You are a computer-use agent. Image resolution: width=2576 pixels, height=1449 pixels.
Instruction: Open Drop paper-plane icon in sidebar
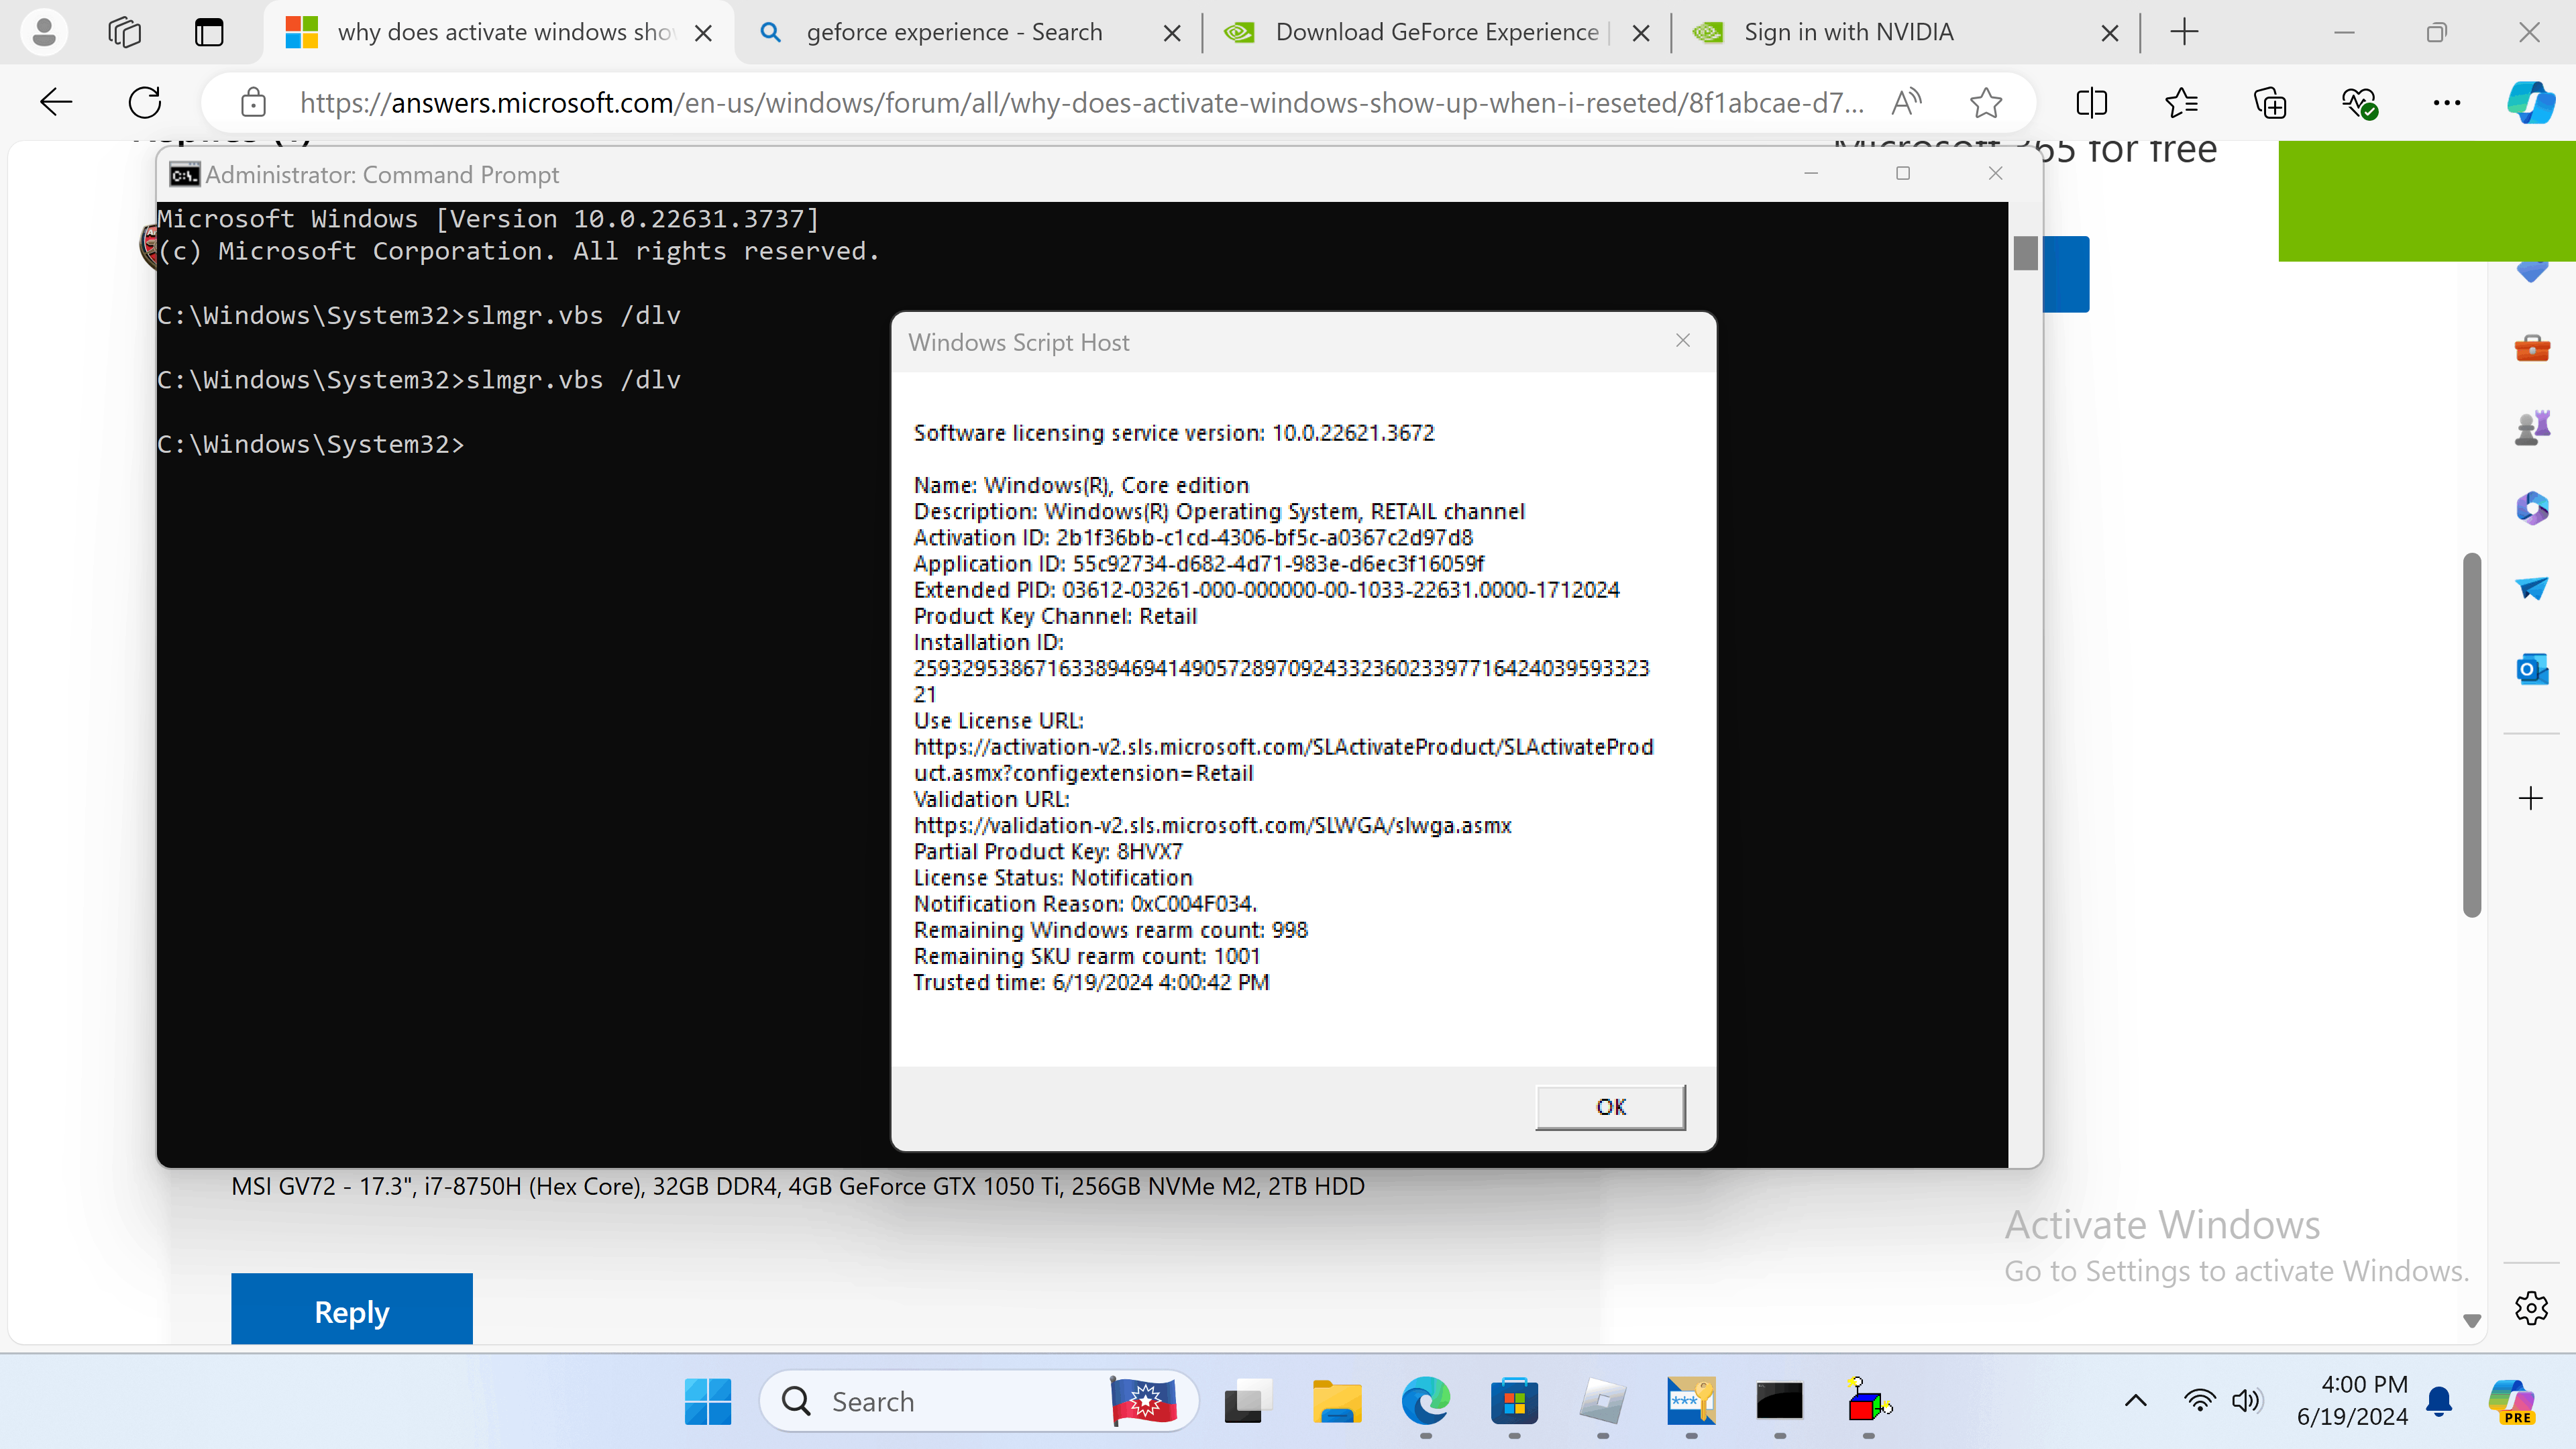point(2532,588)
